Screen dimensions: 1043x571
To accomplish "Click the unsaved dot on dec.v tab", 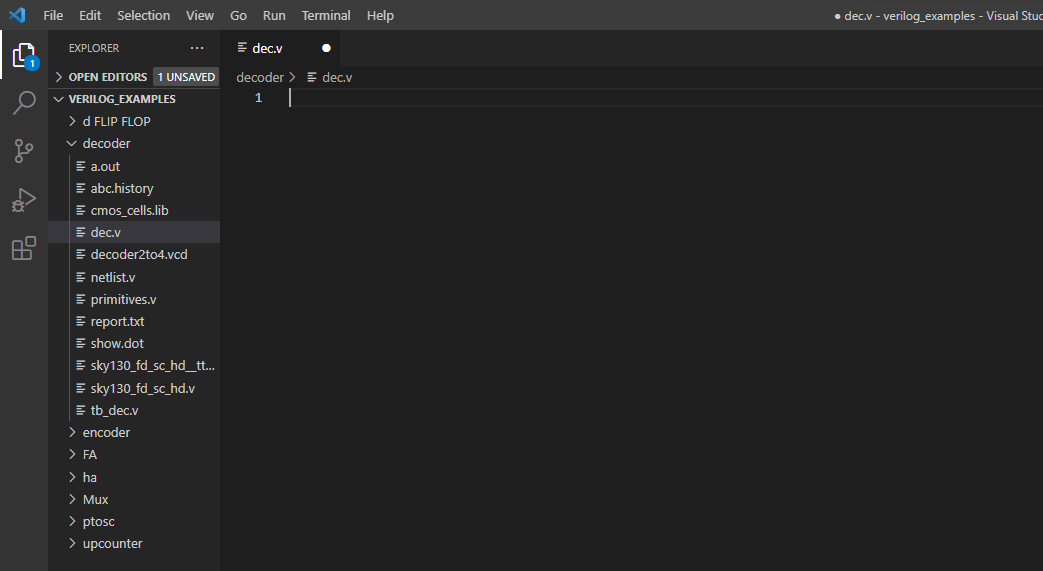I will (x=326, y=48).
